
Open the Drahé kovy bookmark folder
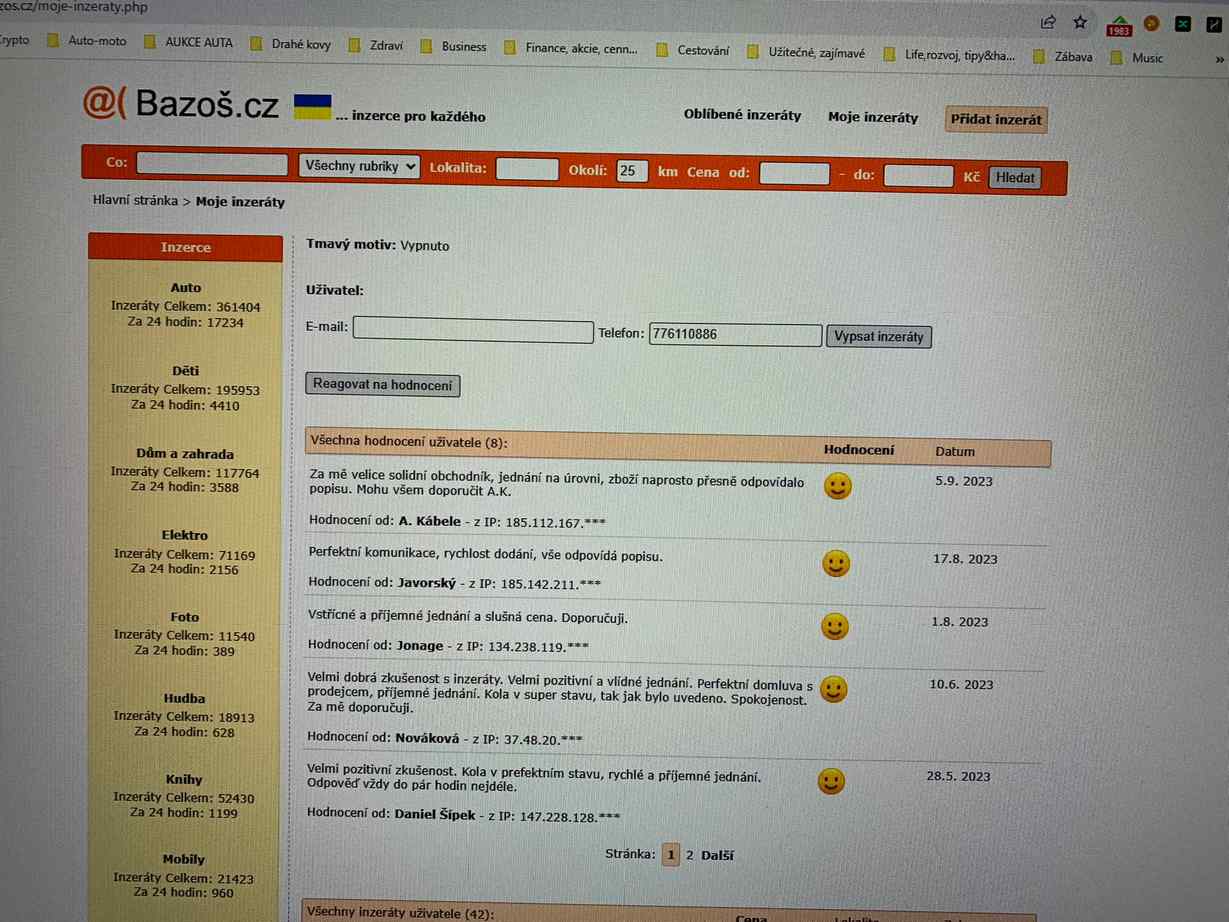290,44
